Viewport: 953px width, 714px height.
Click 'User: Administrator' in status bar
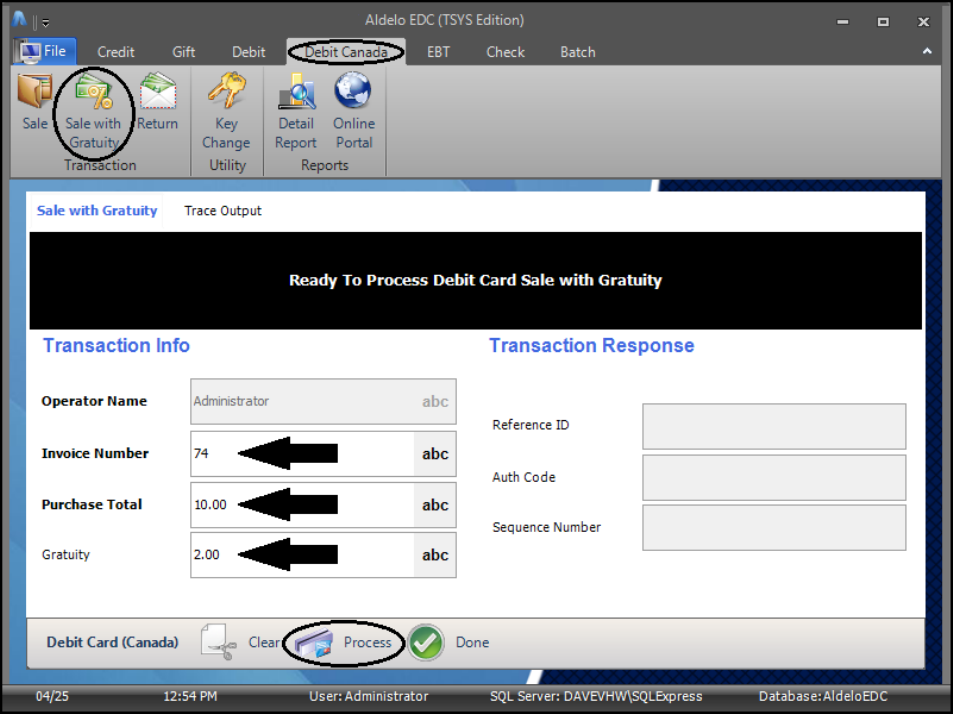pos(368,696)
